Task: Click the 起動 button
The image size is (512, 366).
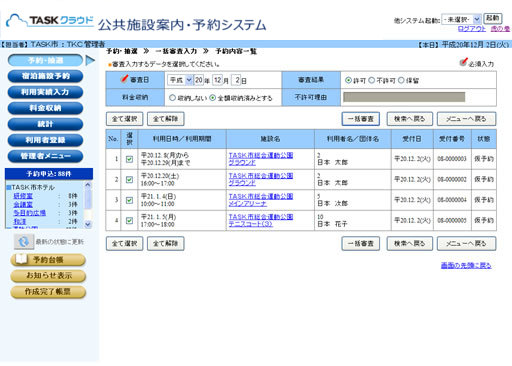Action: pyautogui.click(x=493, y=18)
